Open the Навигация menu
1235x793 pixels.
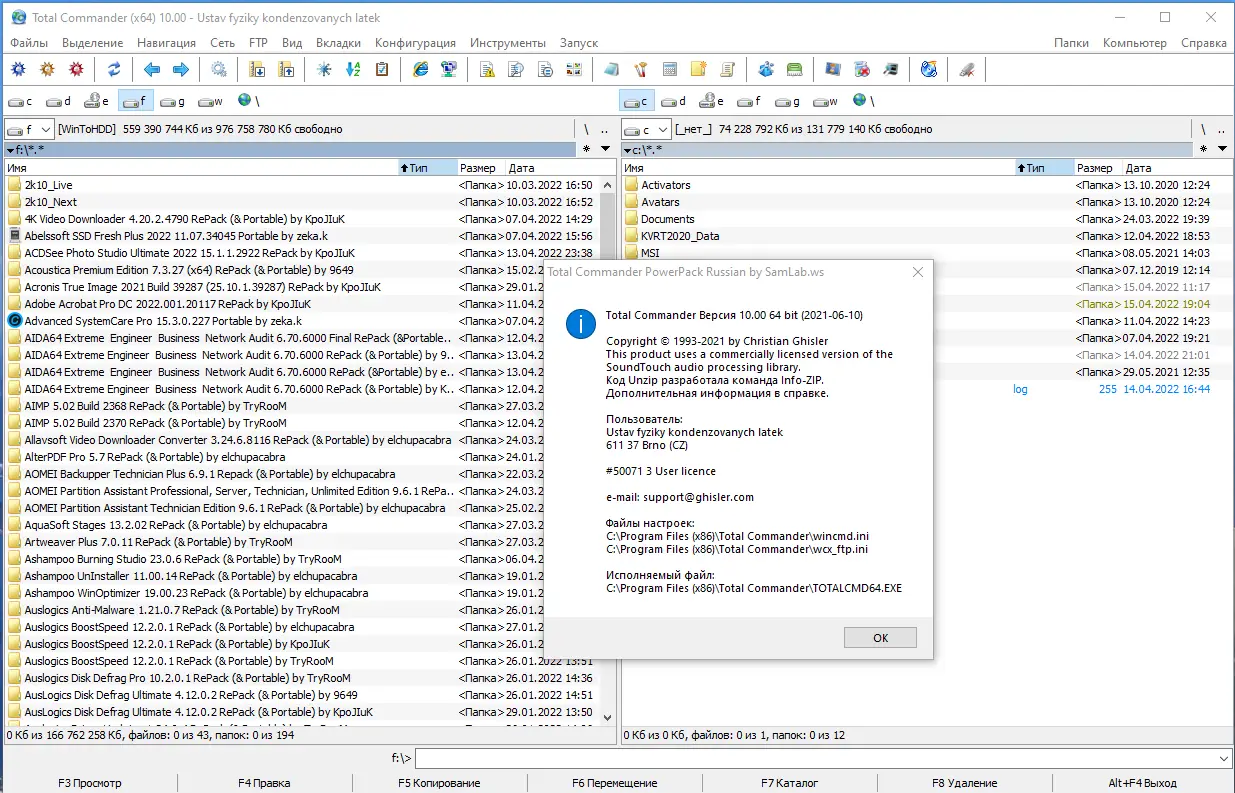click(x=167, y=43)
